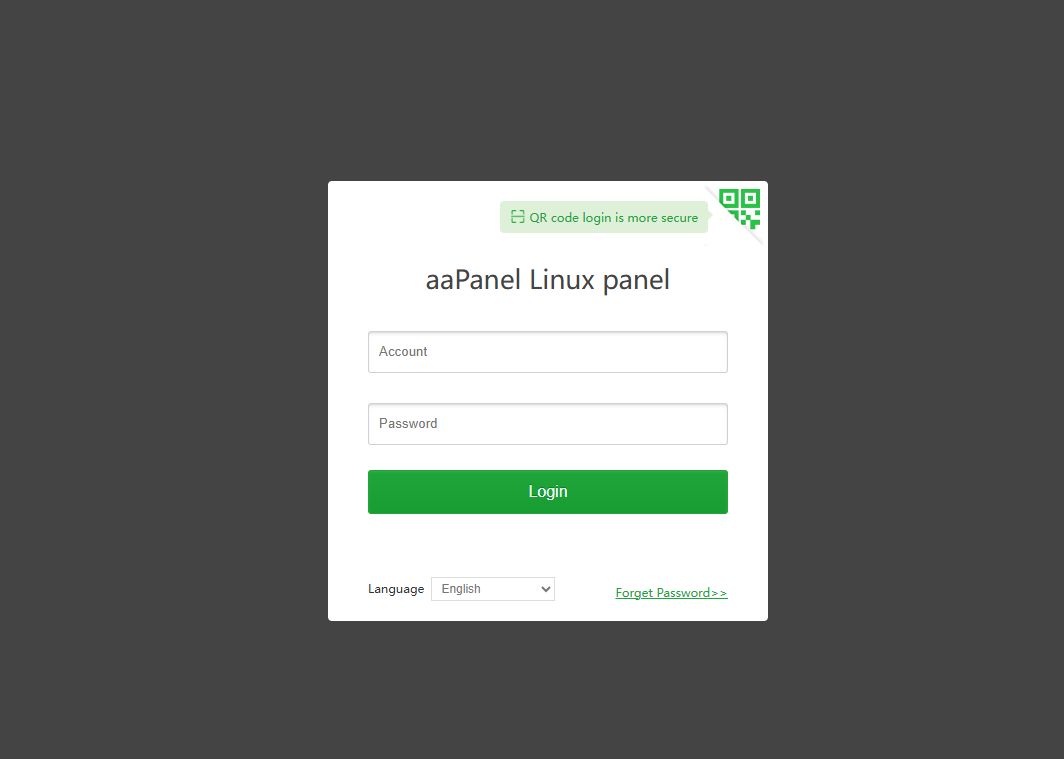The width and height of the screenshot is (1064, 759).
Task: Click the "English" text in the language combo box
Action: pos(461,589)
